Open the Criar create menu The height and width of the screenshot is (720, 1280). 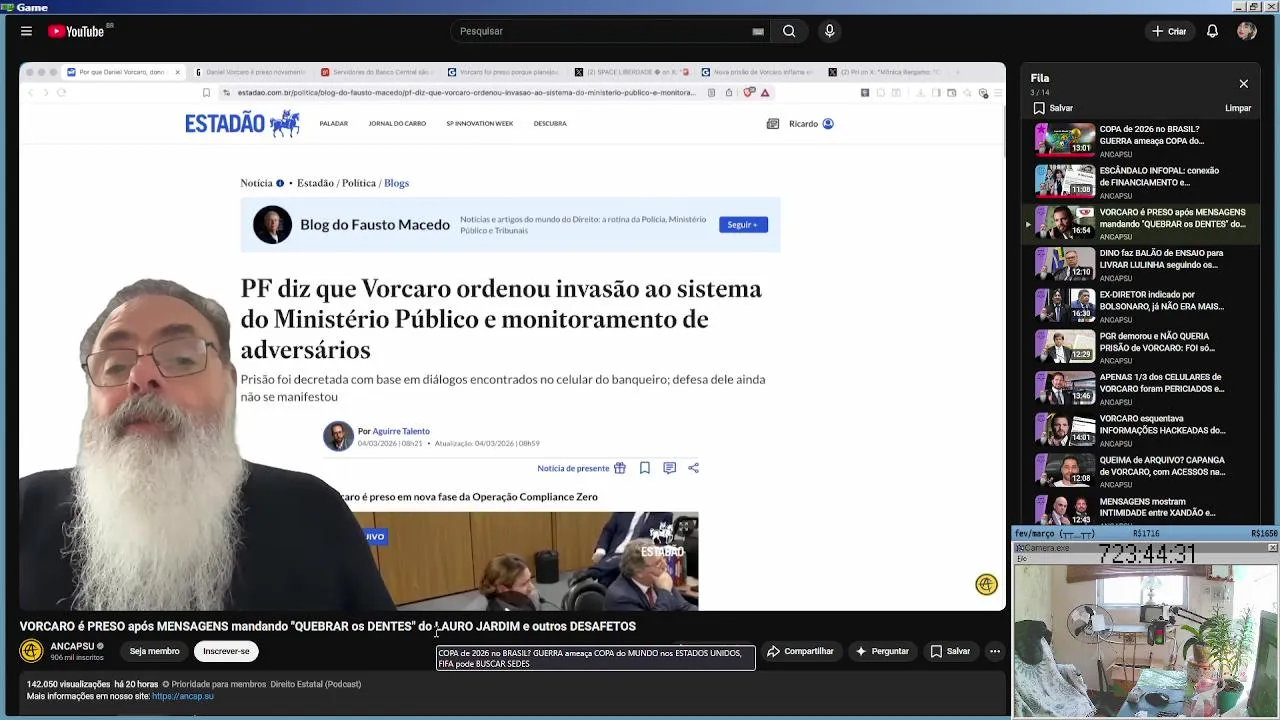[x=1168, y=31]
